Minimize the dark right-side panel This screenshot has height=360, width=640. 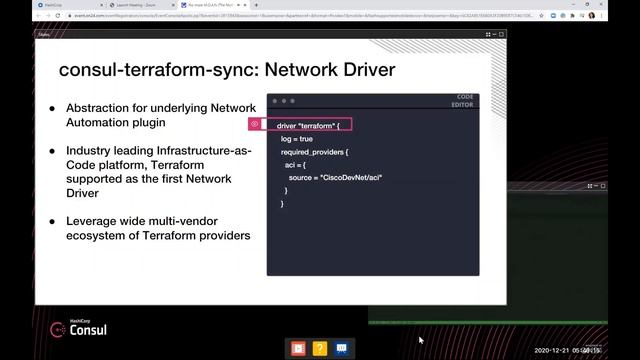(596, 186)
